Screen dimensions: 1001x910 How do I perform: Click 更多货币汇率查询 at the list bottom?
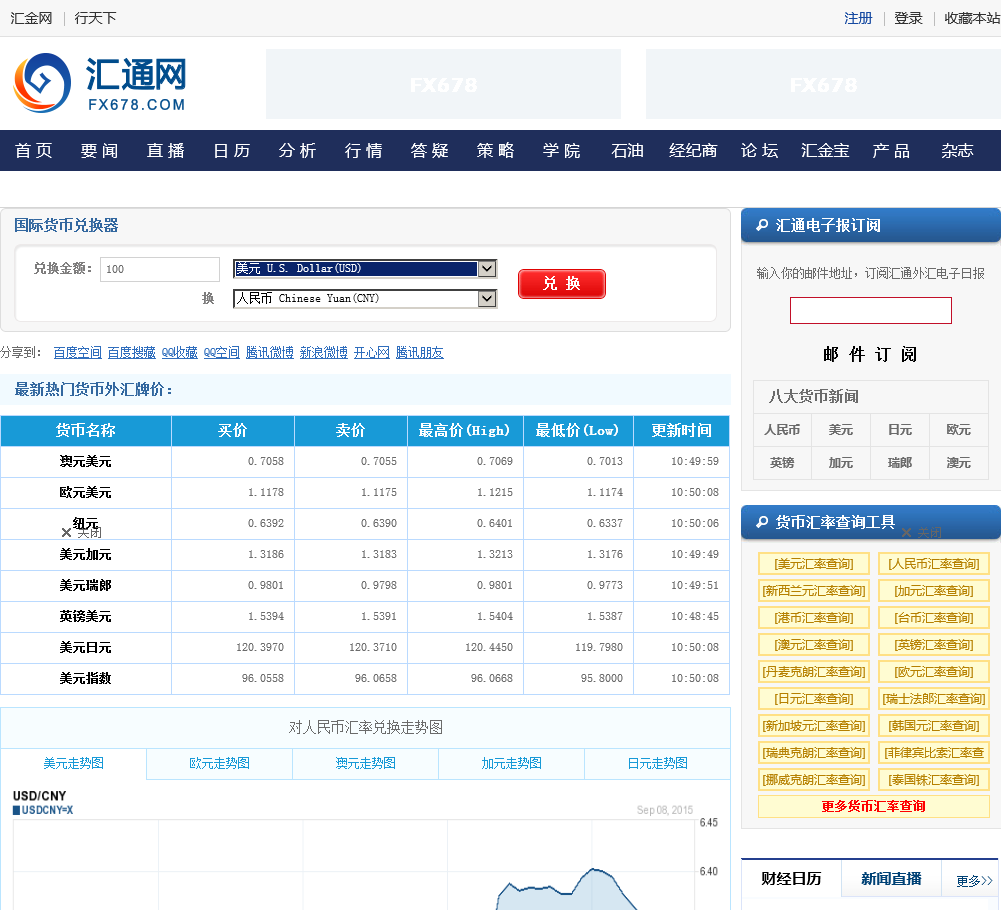point(873,806)
